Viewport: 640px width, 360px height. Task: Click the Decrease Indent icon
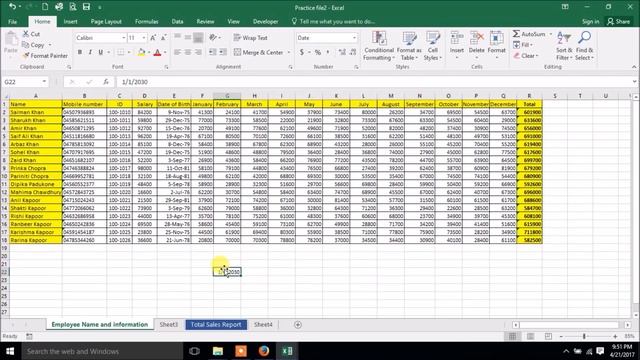tap(212, 52)
